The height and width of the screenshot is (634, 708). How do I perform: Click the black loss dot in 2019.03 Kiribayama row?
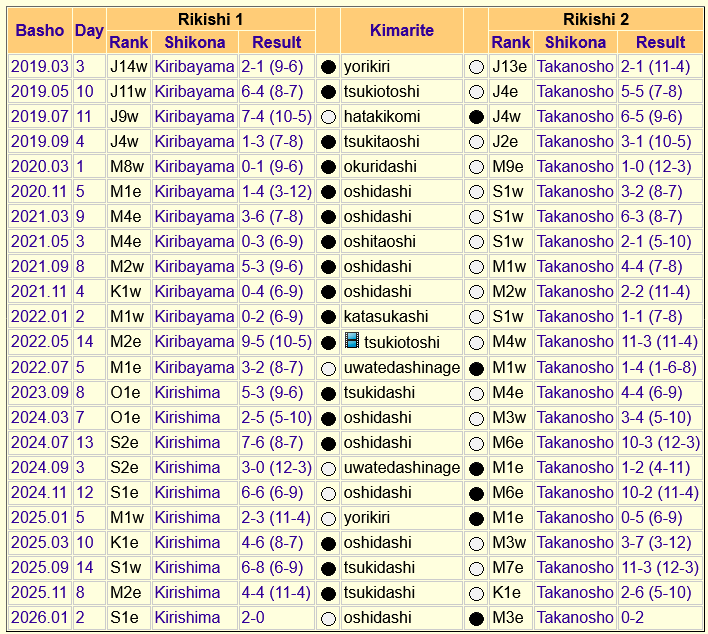(x=328, y=67)
